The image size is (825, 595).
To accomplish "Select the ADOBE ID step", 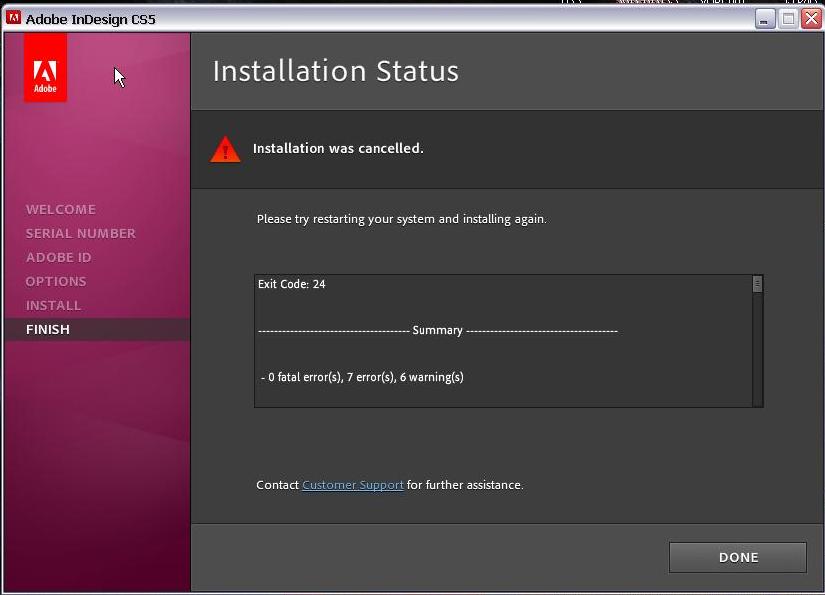I will (x=58, y=257).
